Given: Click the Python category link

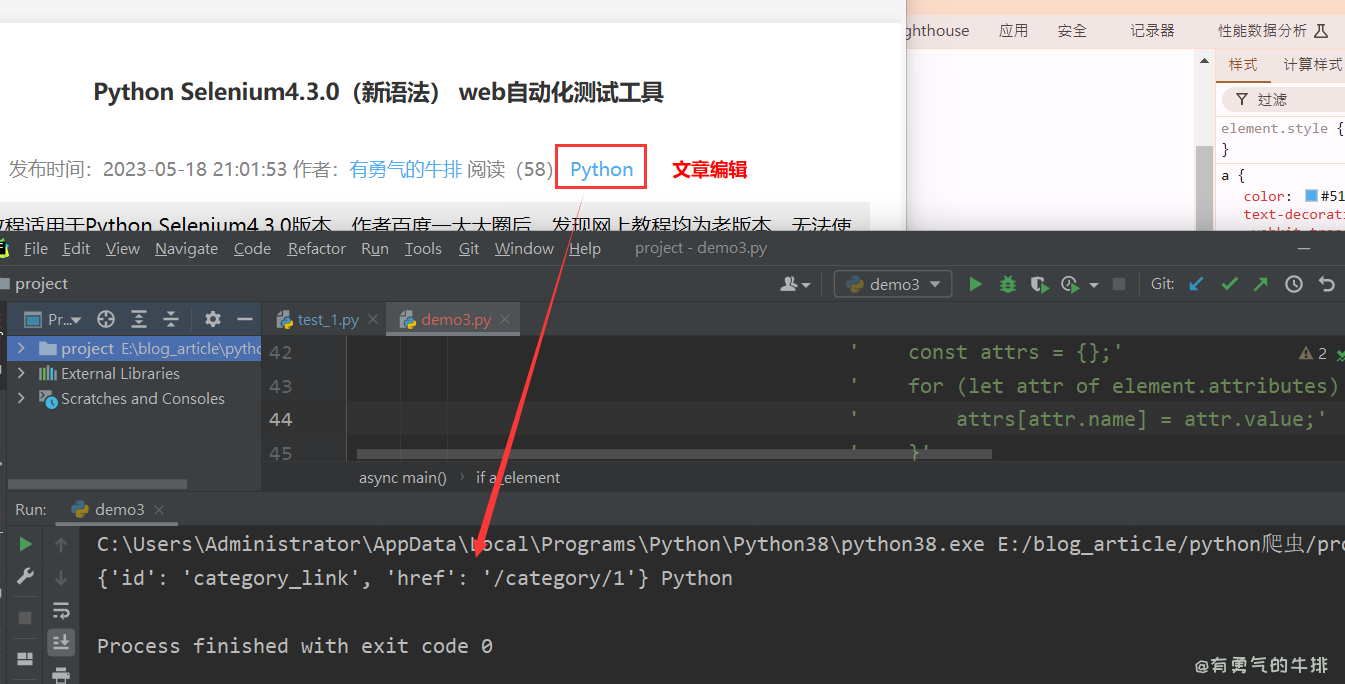Looking at the screenshot, I should tap(601, 169).
